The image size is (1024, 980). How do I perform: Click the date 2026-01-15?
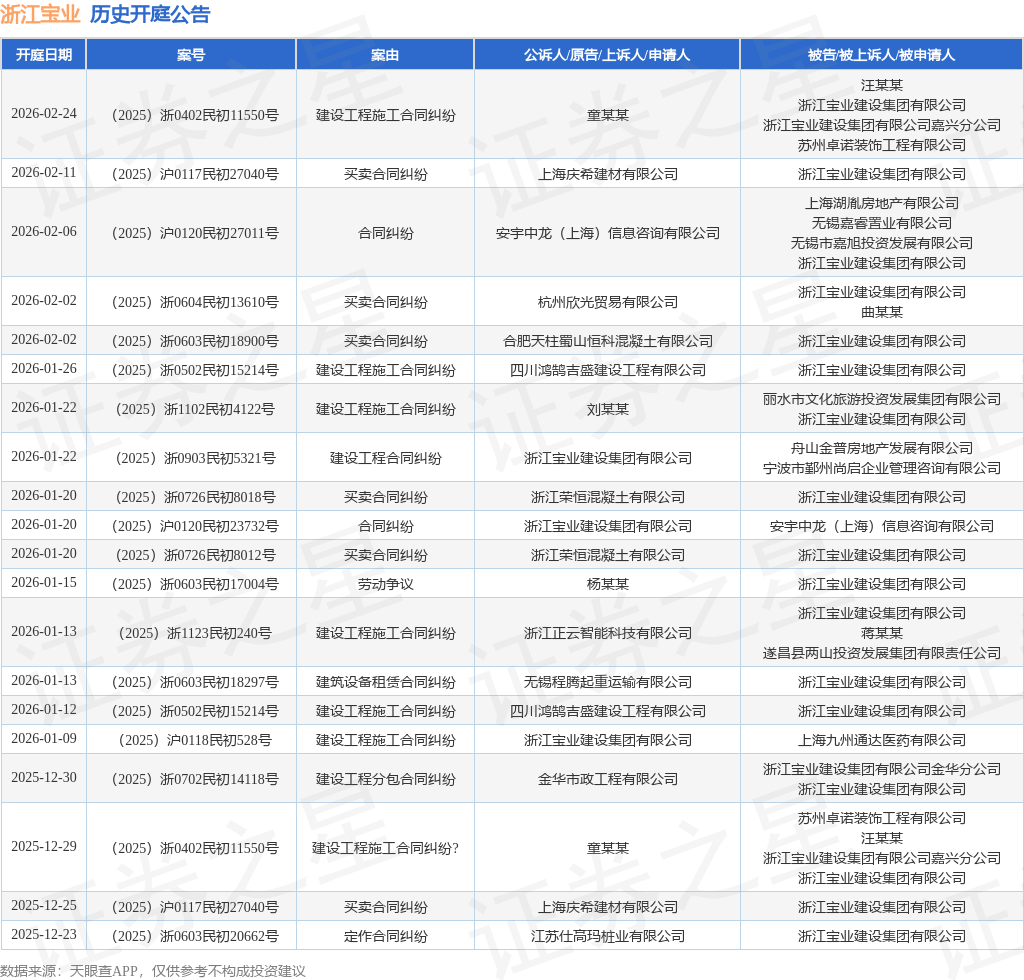[44, 582]
